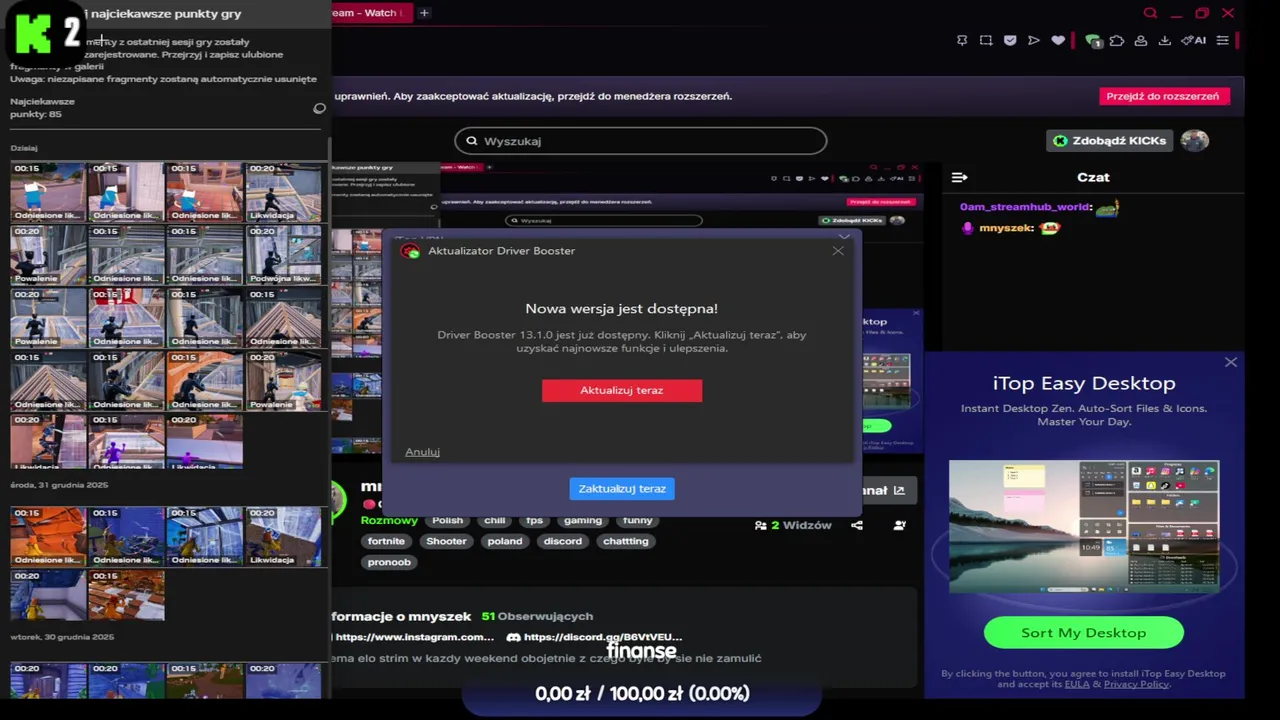Viewport: 1280px width, 720px height.
Task: Click the follow user icon beside share
Action: coord(900,525)
